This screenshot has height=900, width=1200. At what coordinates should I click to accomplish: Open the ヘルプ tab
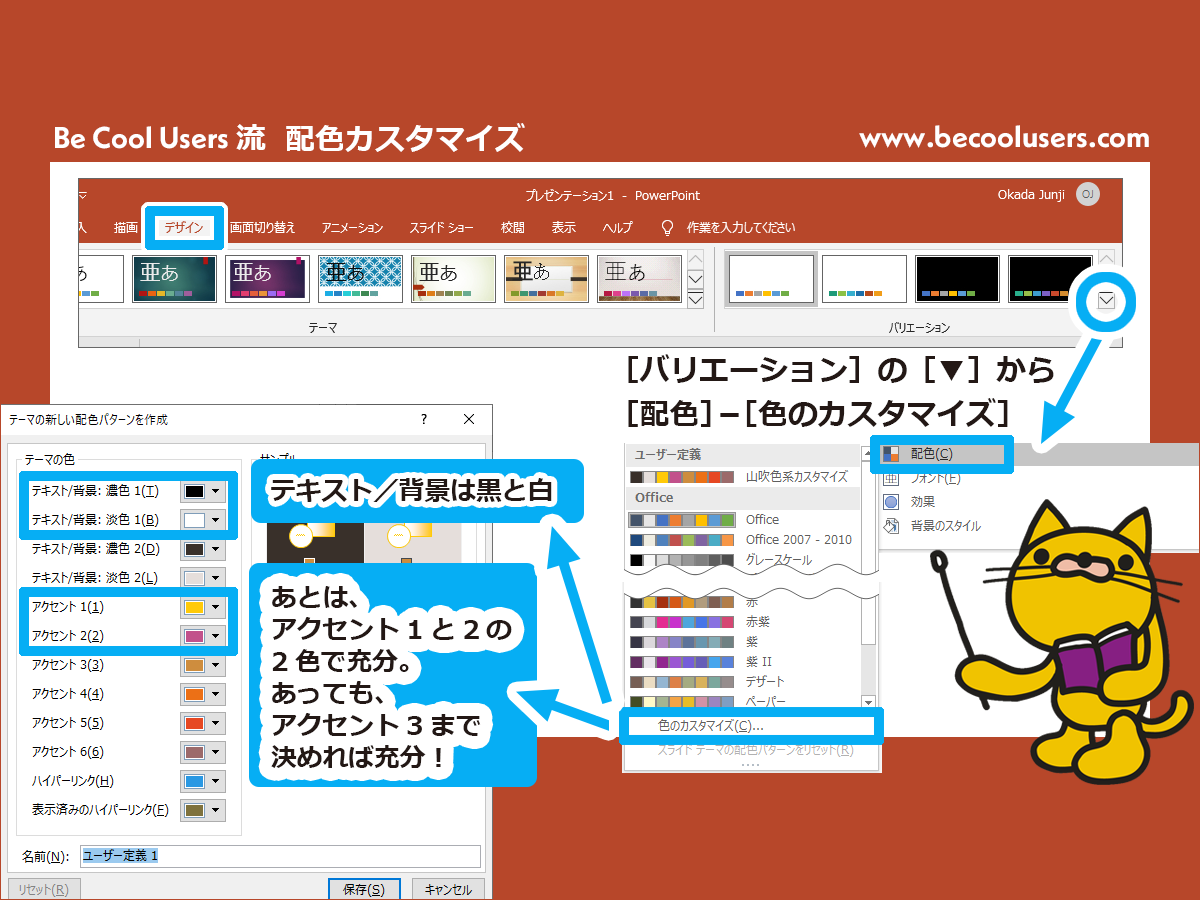click(617, 228)
